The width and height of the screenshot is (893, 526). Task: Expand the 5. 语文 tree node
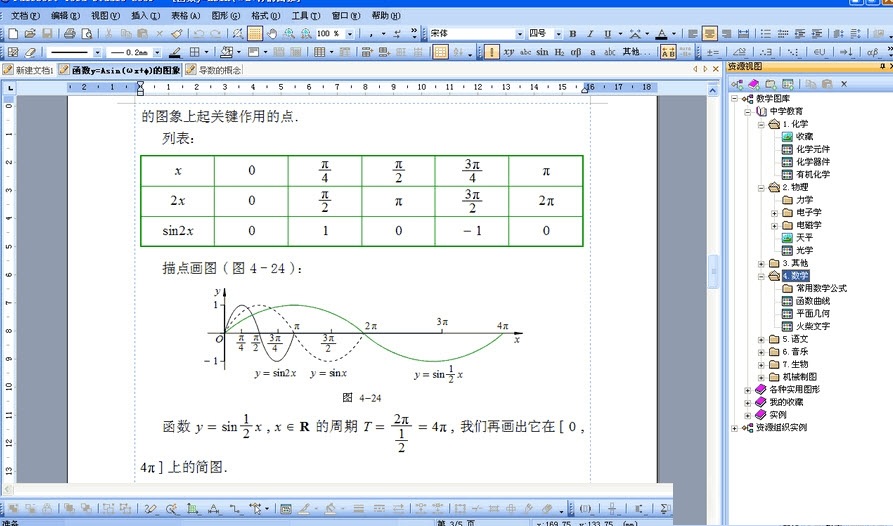(x=761, y=339)
